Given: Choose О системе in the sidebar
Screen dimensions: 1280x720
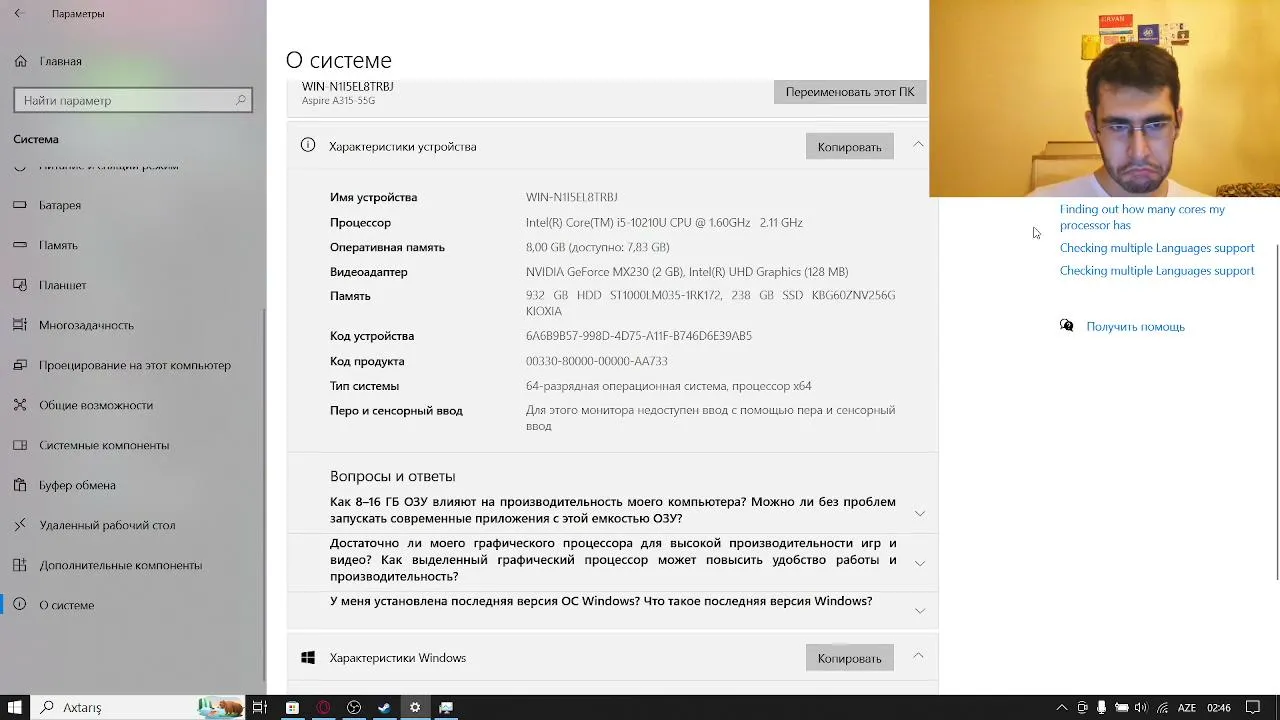Looking at the screenshot, I should [66, 605].
